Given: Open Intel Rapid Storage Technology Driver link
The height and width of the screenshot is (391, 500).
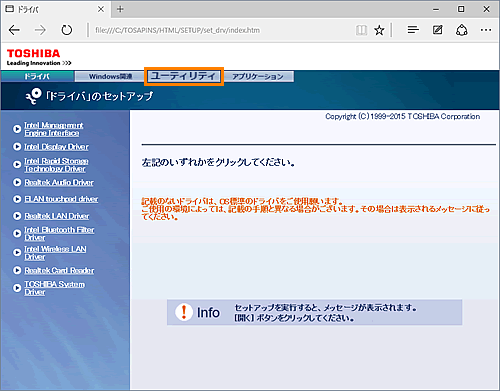Looking at the screenshot, I should tap(56, 165).
